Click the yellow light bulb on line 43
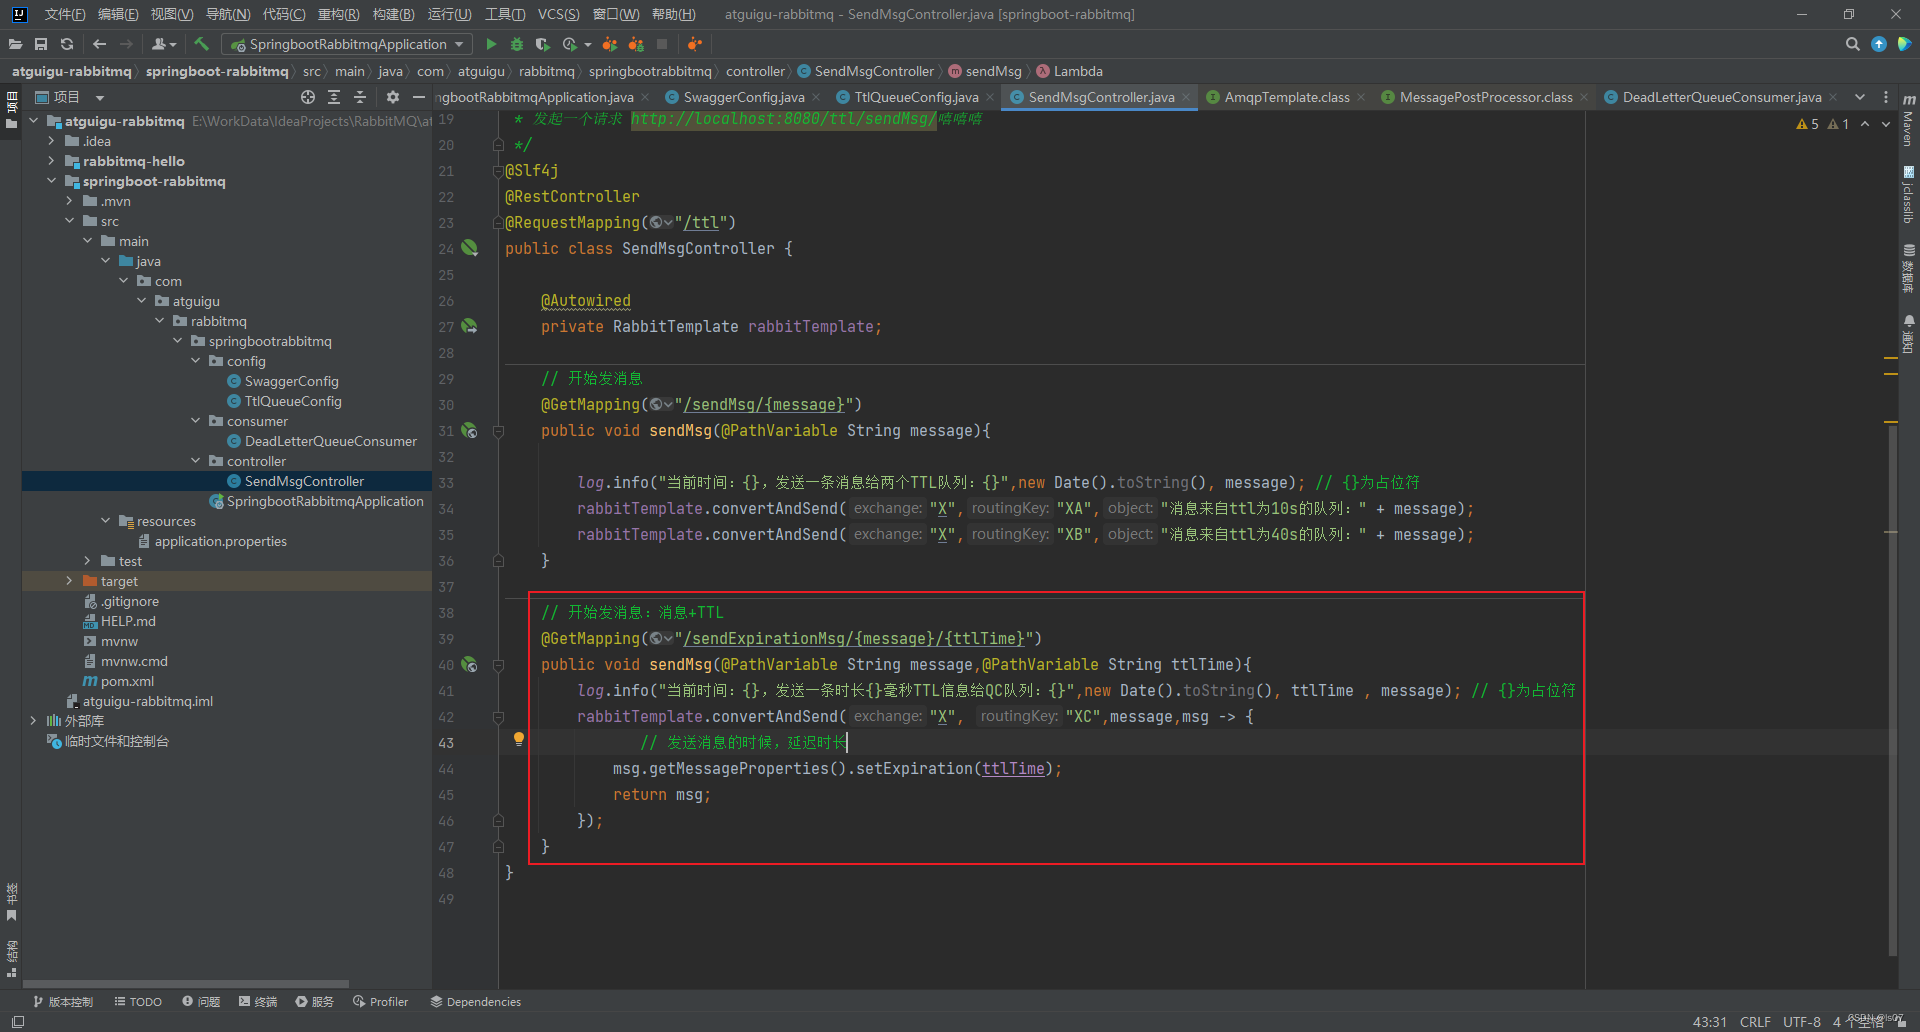 [x=519, y=740]
